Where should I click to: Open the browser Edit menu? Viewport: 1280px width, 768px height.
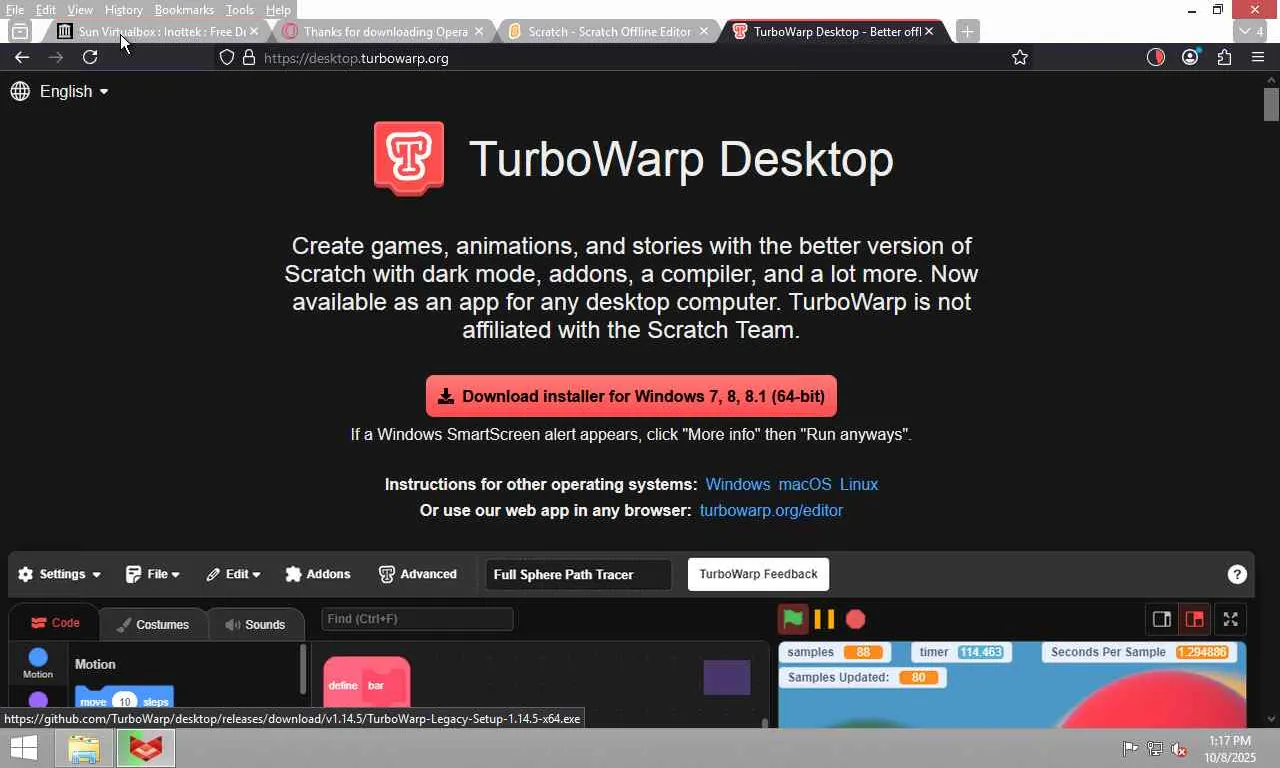tap(46, 10)
